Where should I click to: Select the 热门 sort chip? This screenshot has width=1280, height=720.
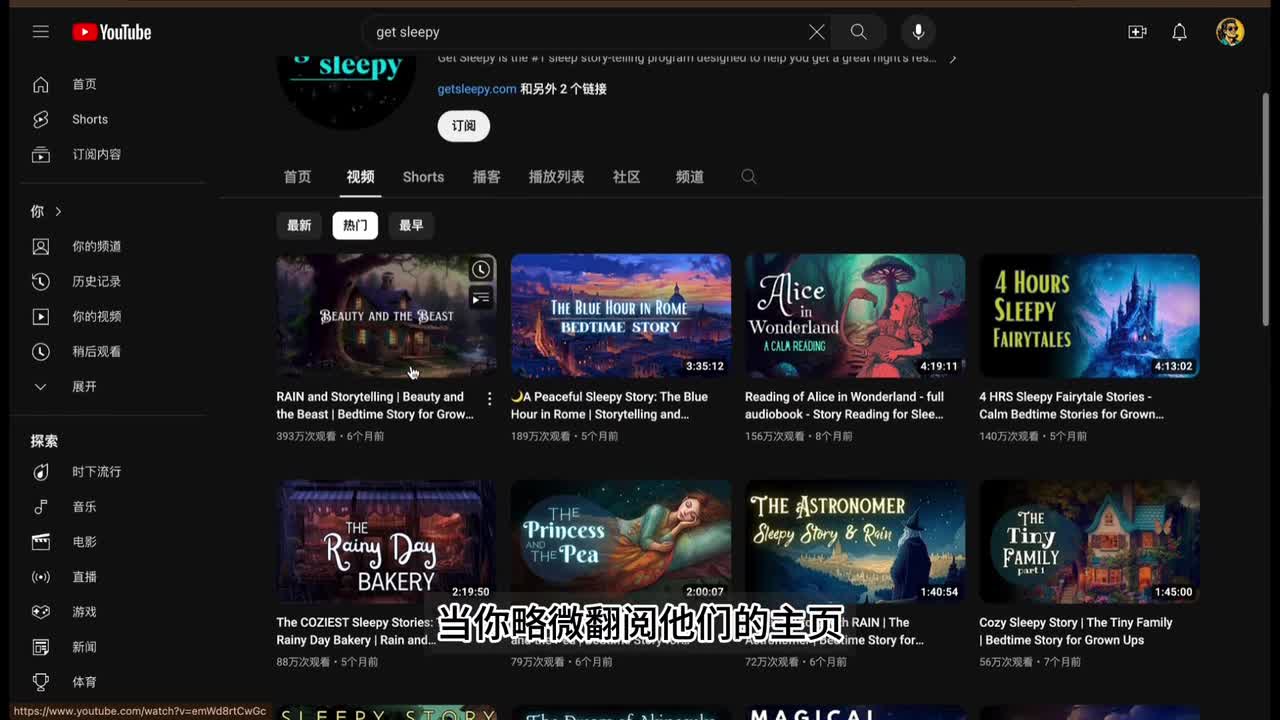355,226
